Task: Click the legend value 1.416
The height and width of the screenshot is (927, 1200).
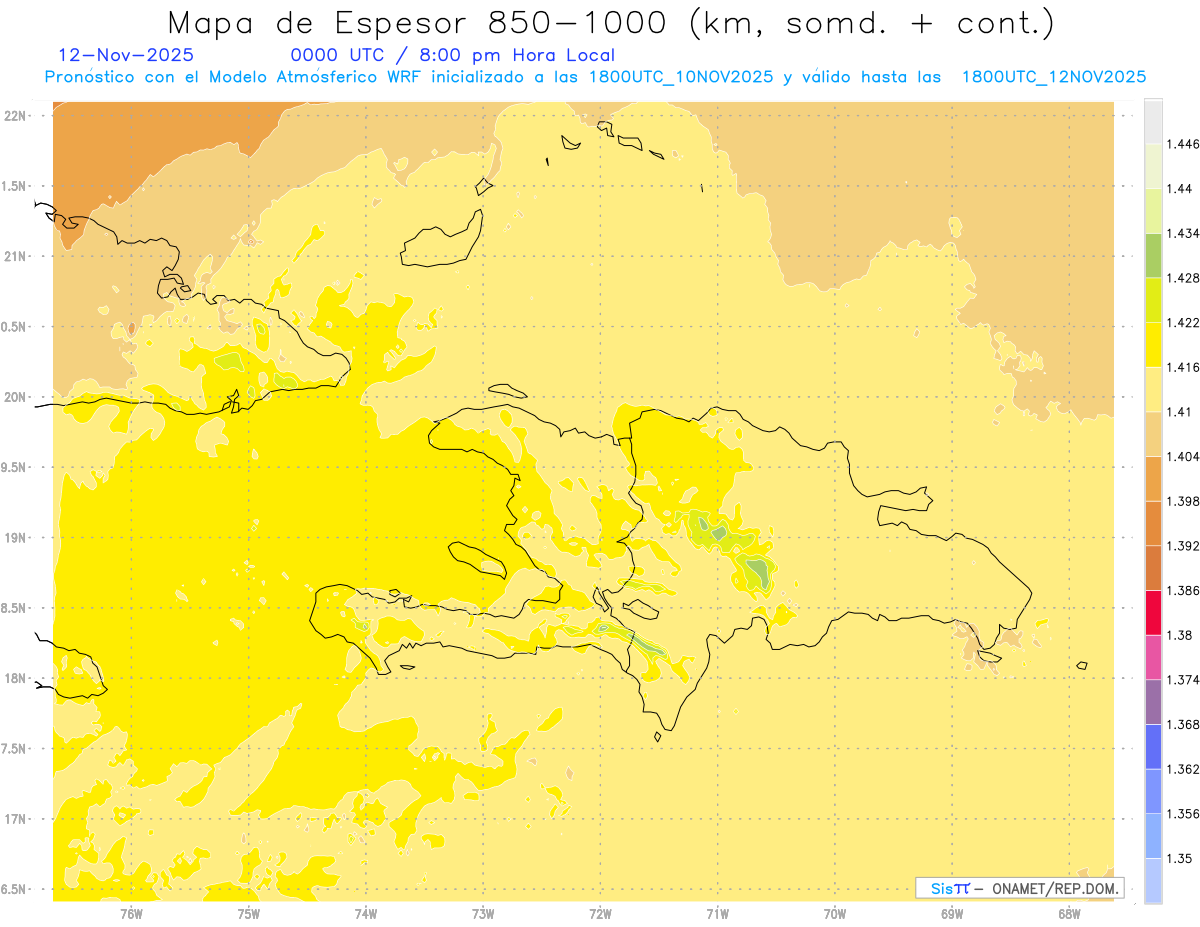Action: [1183, 367]
